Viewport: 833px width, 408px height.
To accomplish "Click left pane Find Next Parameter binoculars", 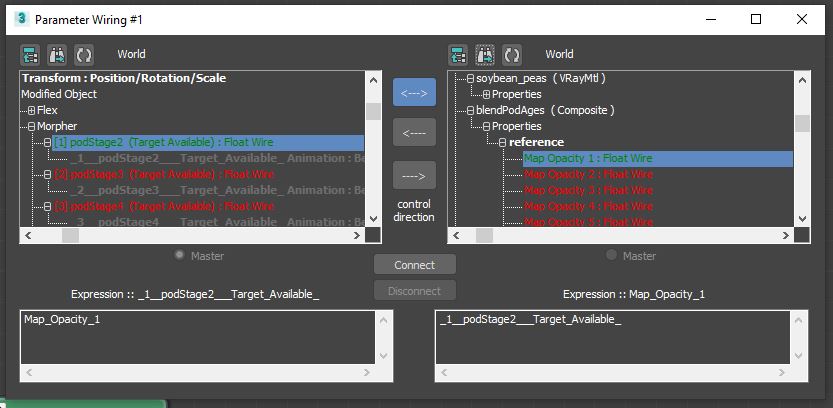I will (57, 55).
